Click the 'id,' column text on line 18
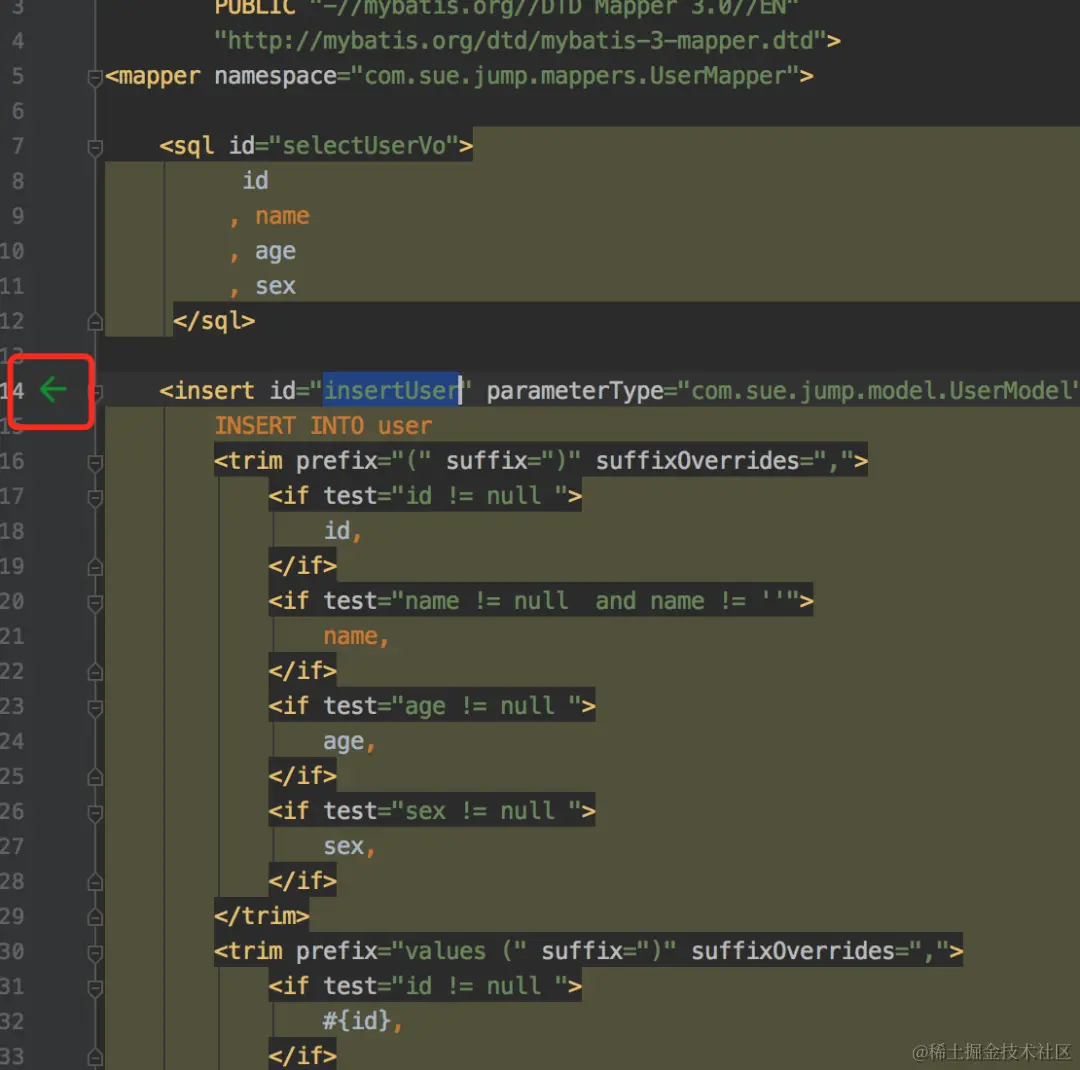Screen dimensions: 1080x1070 (342, 531)
